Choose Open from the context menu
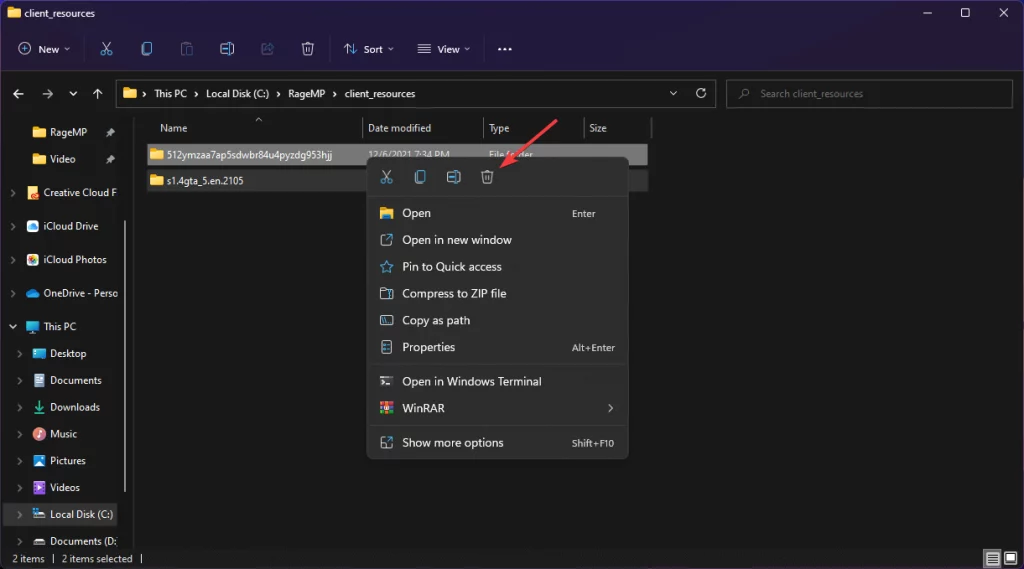The image size is (1024, 569). pyautogui.click(x=498, y=213)
